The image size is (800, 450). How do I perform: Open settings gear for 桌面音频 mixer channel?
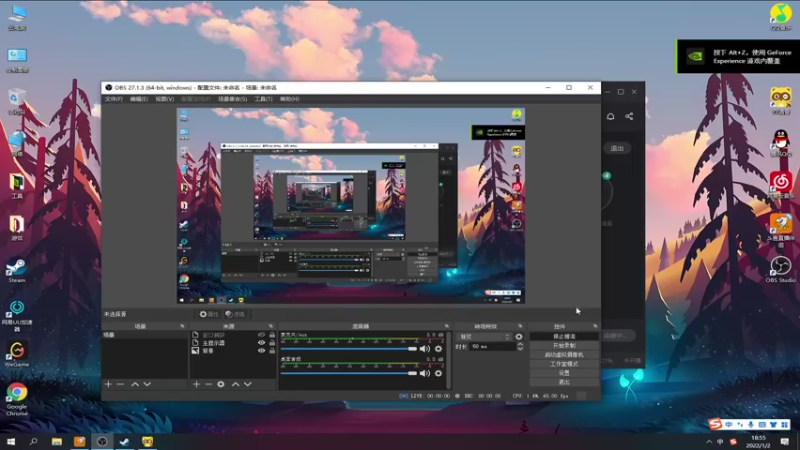tap(438, 373)
